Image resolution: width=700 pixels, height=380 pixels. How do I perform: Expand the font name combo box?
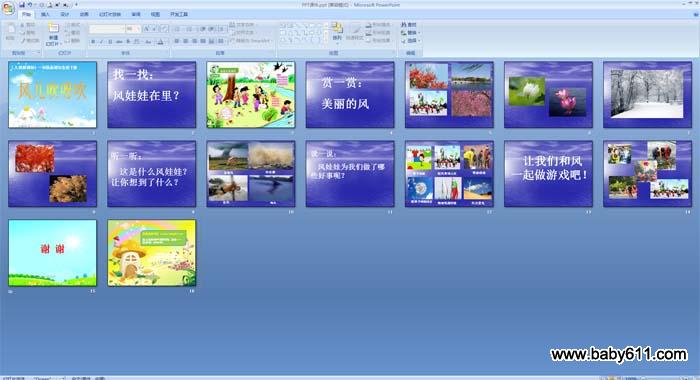click(107, 29)
